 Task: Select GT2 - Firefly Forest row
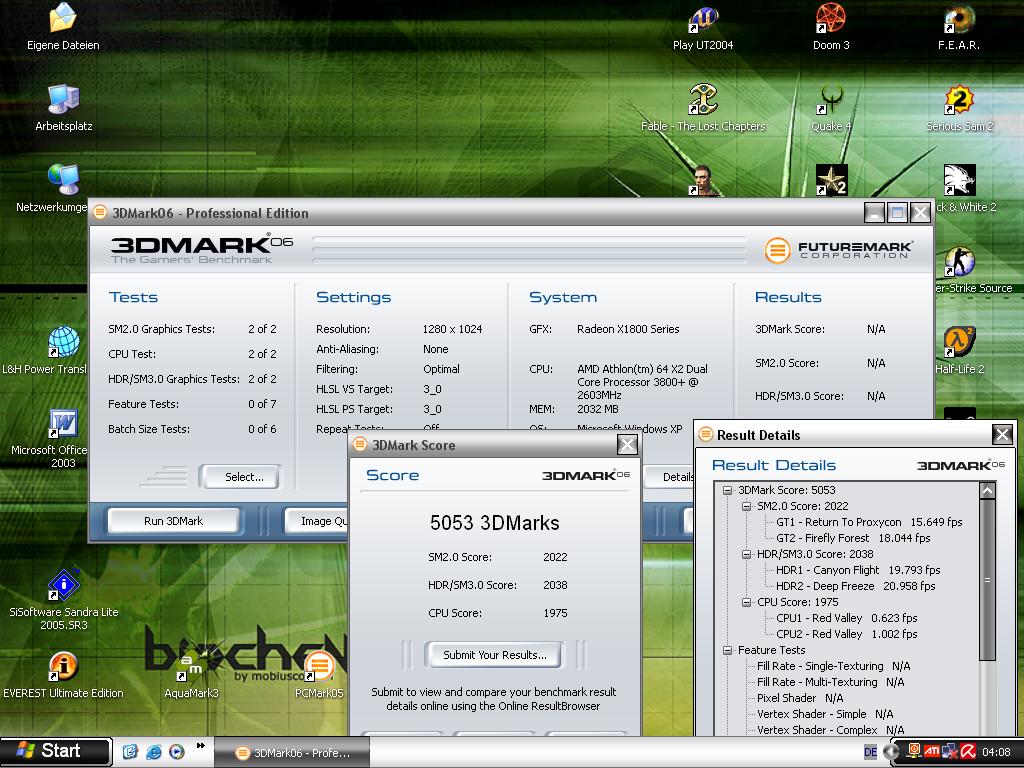click(853, 538)
